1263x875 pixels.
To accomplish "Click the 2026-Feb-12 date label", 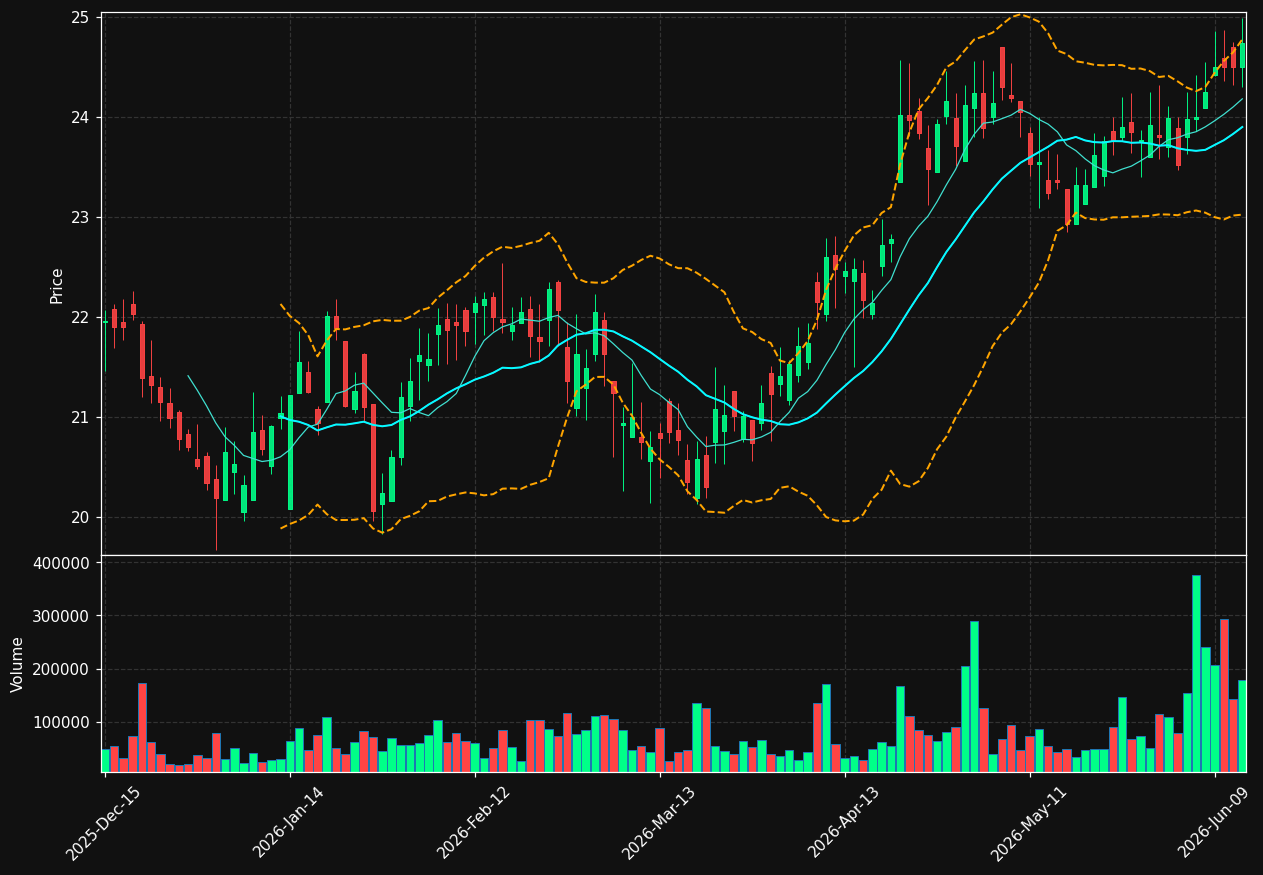I will (x=474, y=823).
